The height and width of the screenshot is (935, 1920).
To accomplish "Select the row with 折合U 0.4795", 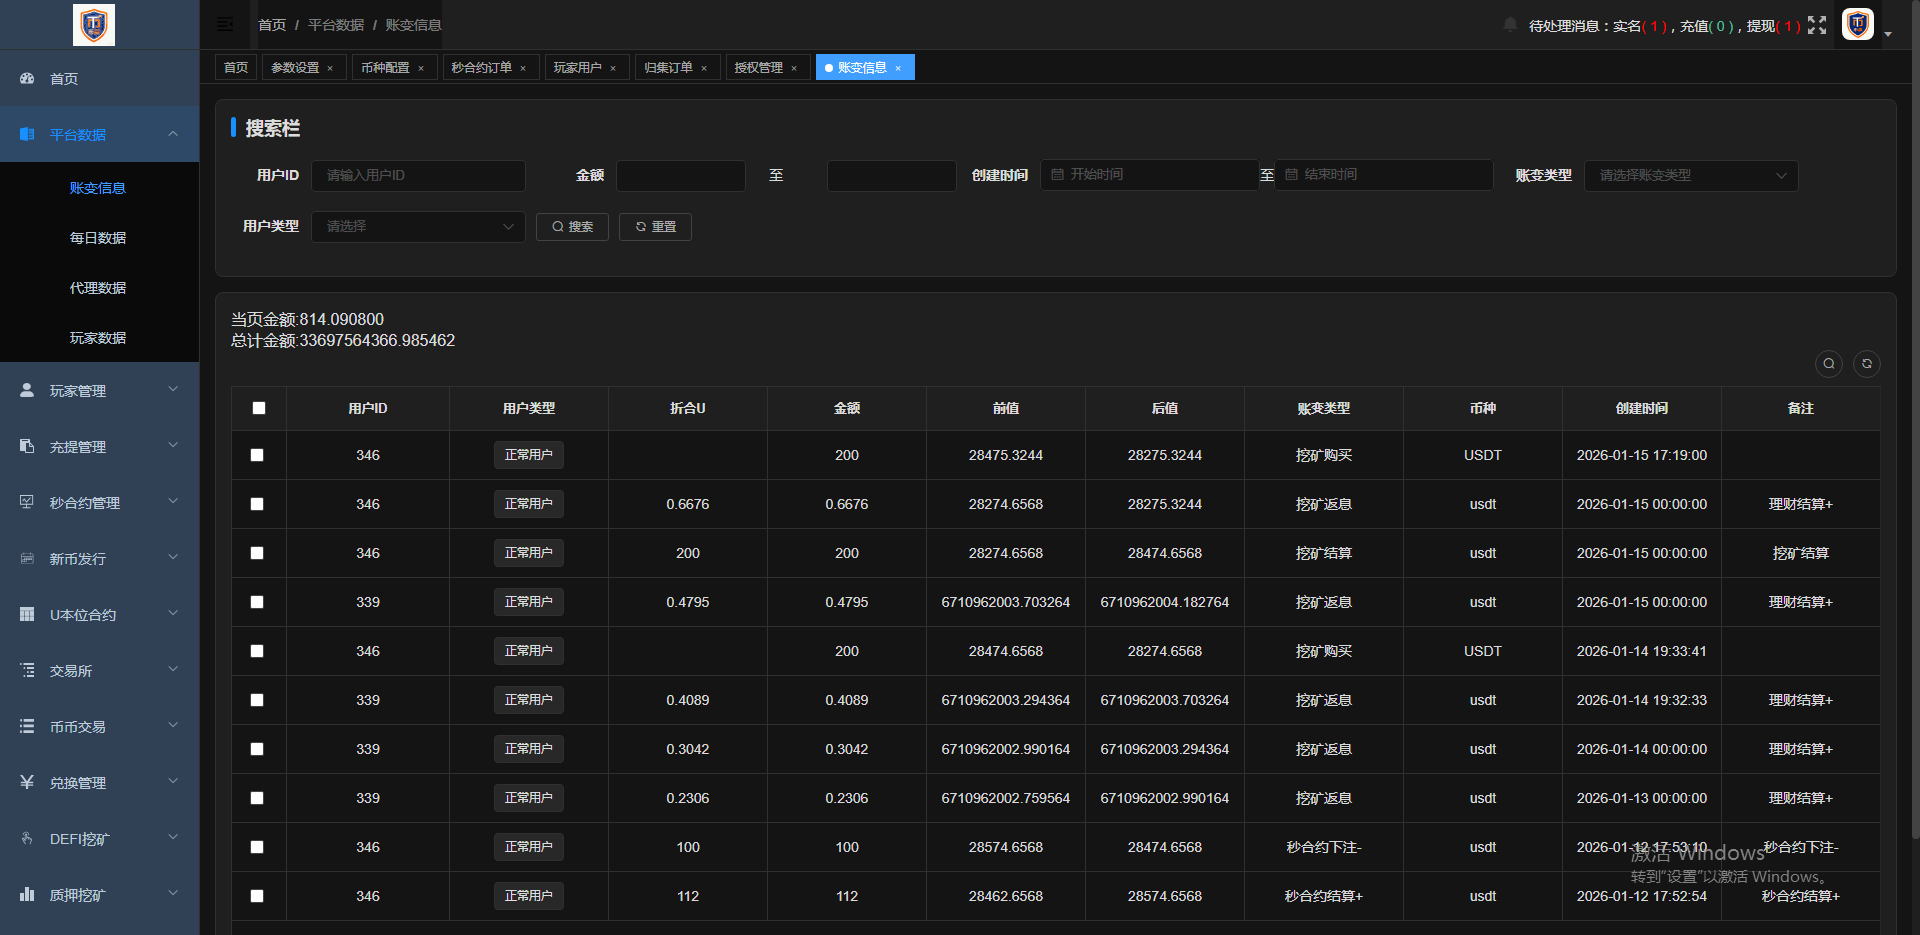I will 257,602.
